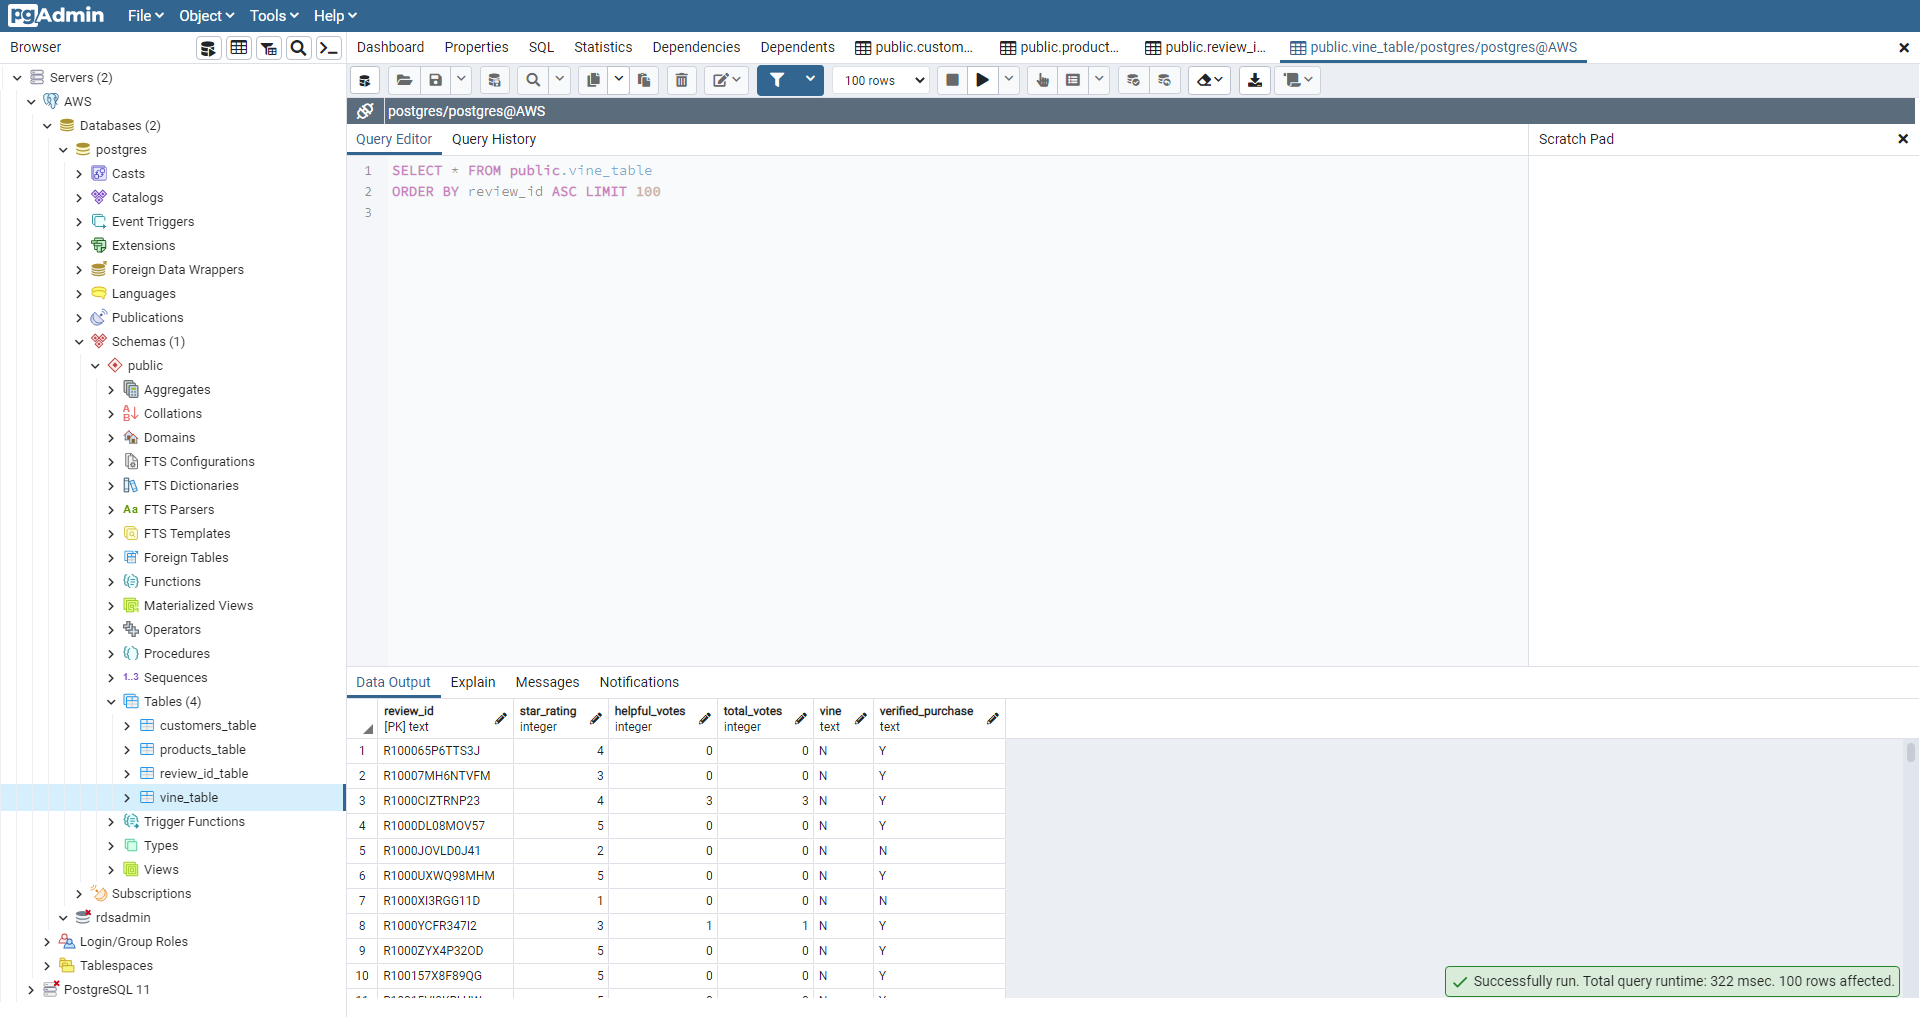
Task: Open the filter options dropdown arrow
Action: tap(810, 80)
